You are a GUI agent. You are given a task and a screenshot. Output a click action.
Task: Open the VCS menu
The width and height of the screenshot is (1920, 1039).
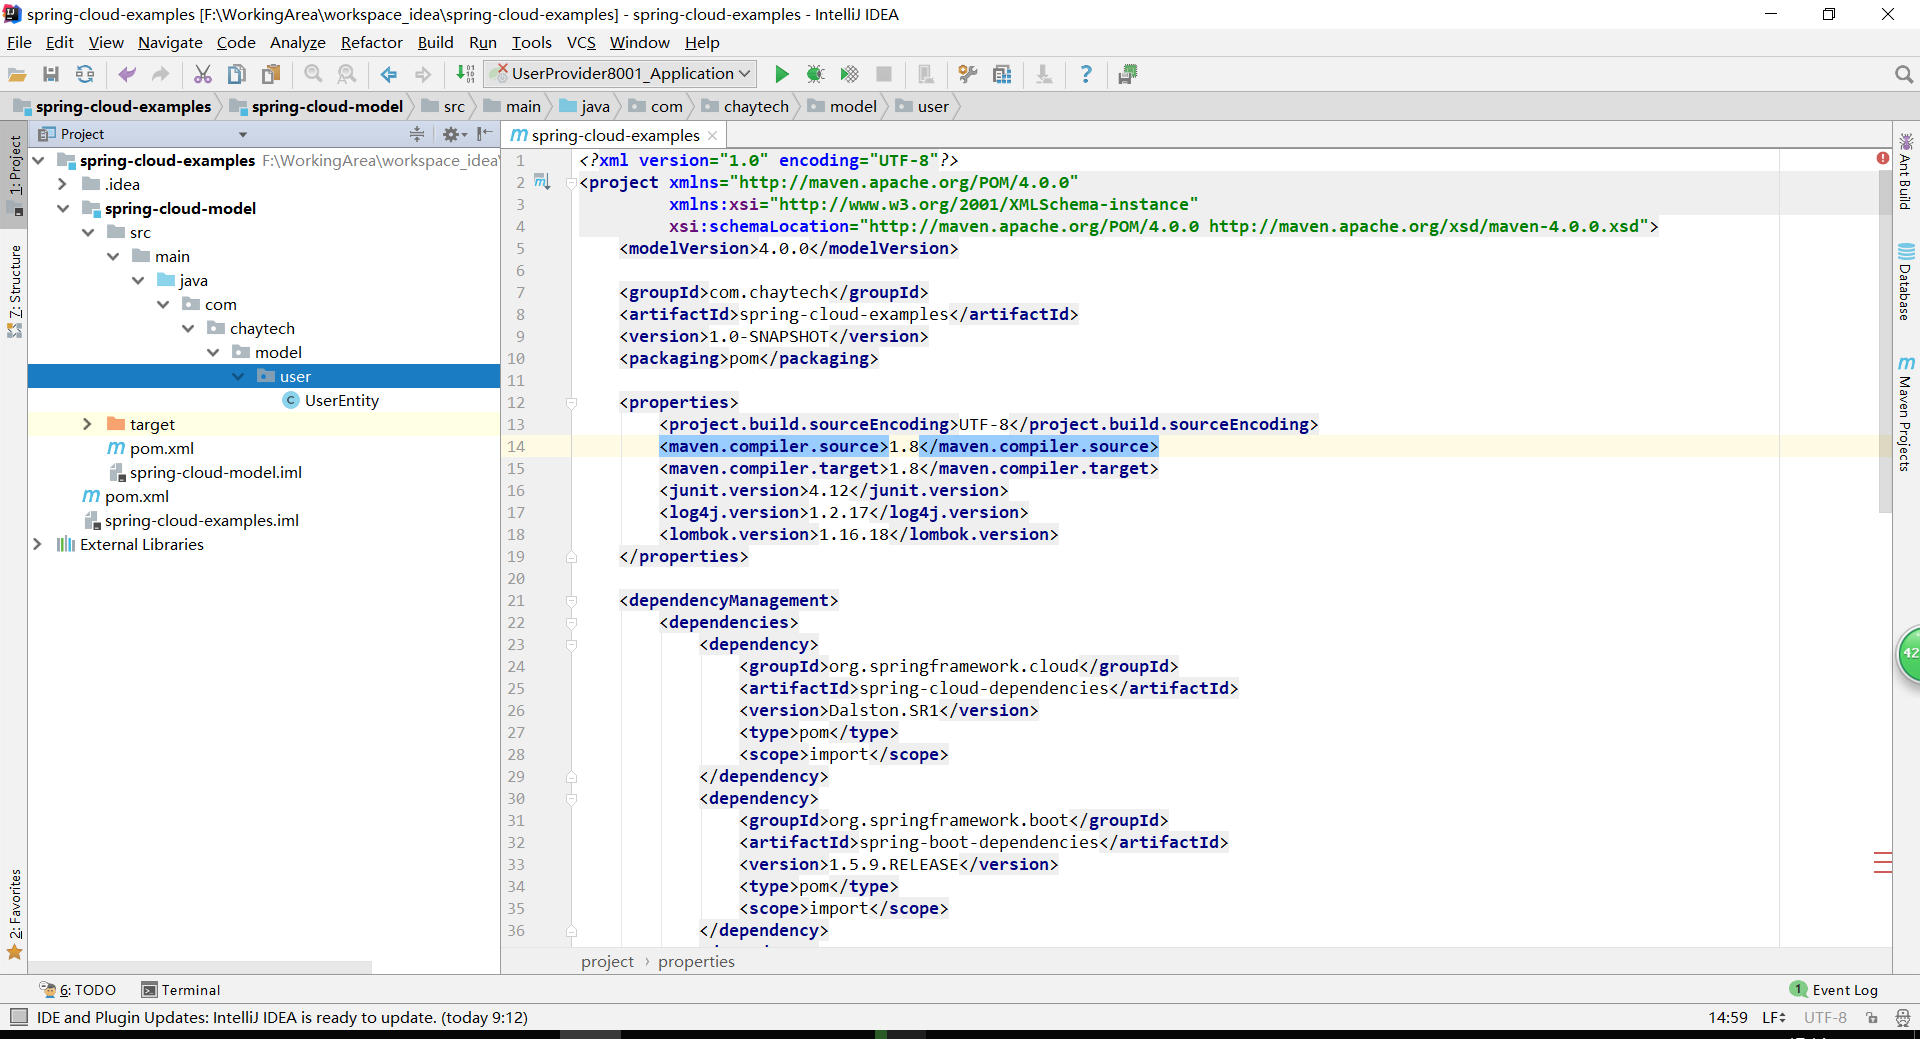581,42
